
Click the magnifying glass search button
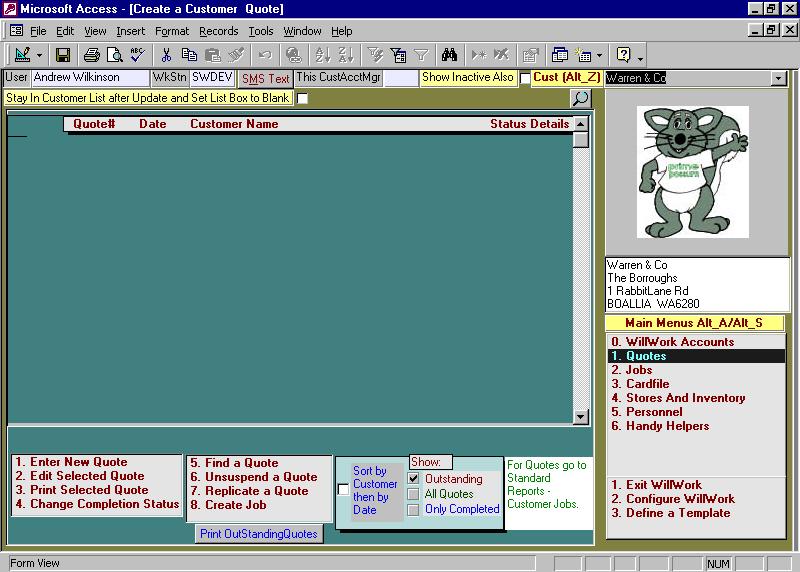580,98
